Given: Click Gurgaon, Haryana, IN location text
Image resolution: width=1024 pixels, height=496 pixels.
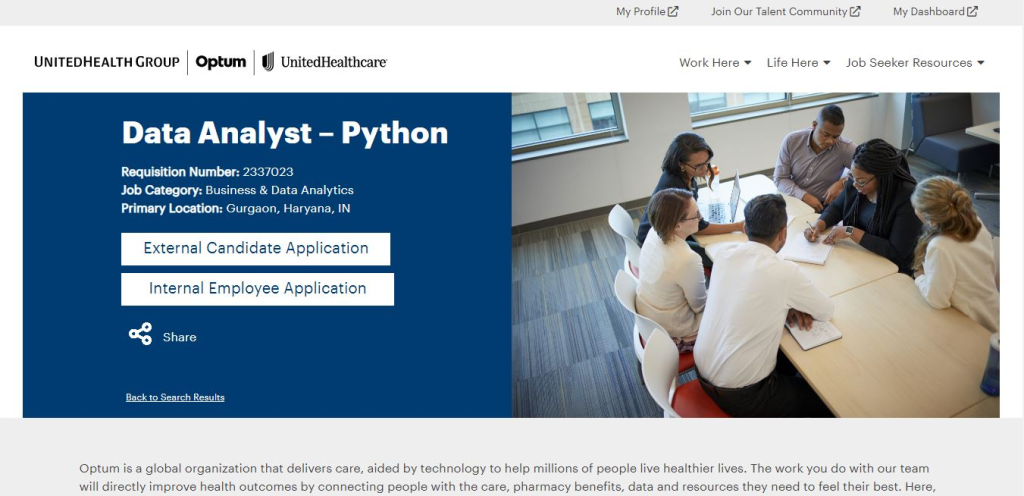Looking at the screenshot, I should pos(288,208).
